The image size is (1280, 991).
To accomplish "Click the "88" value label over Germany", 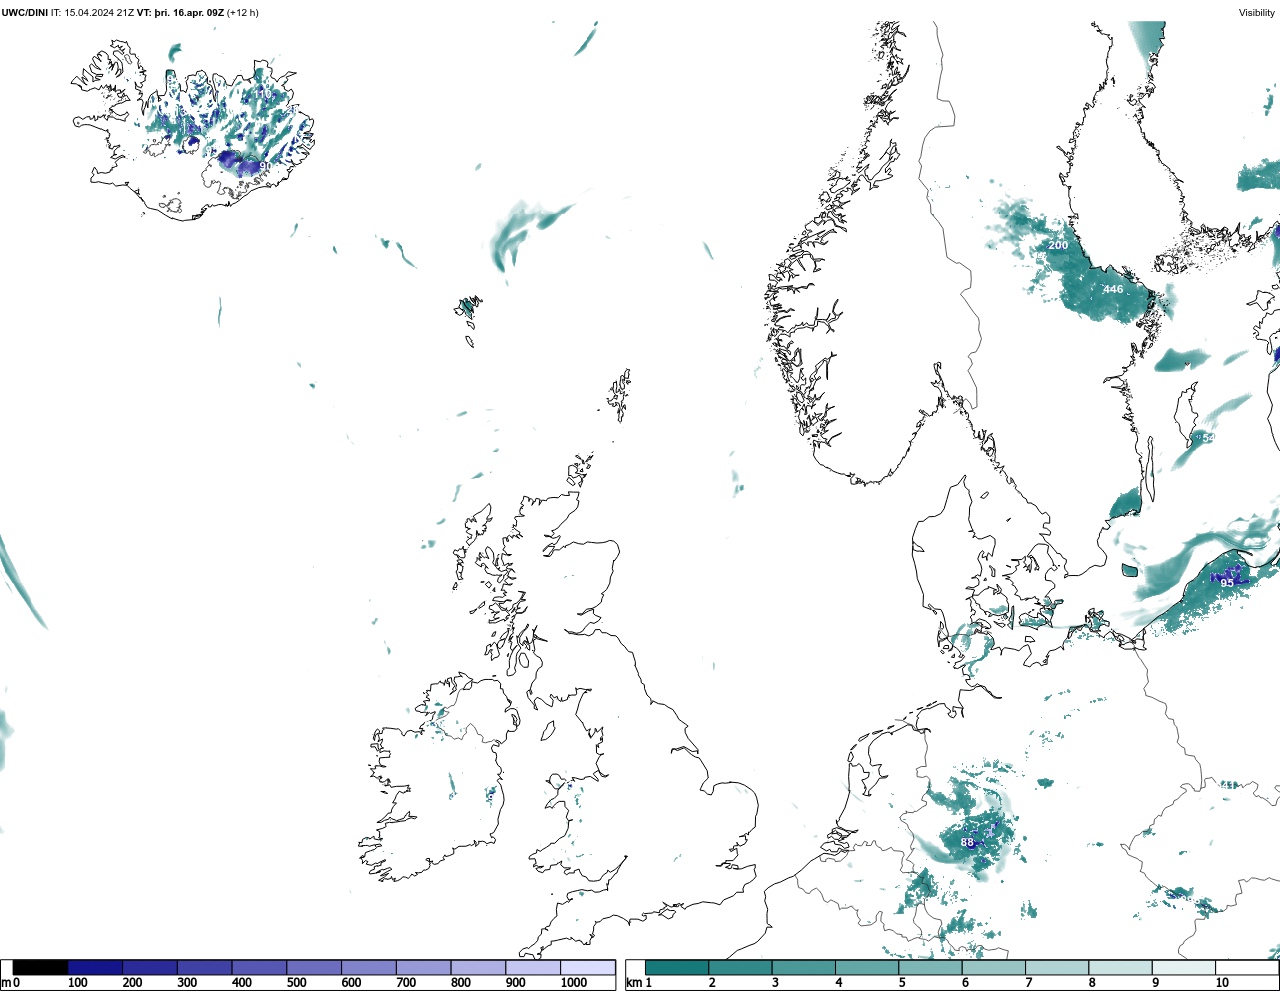I will [x=967, y=843].
